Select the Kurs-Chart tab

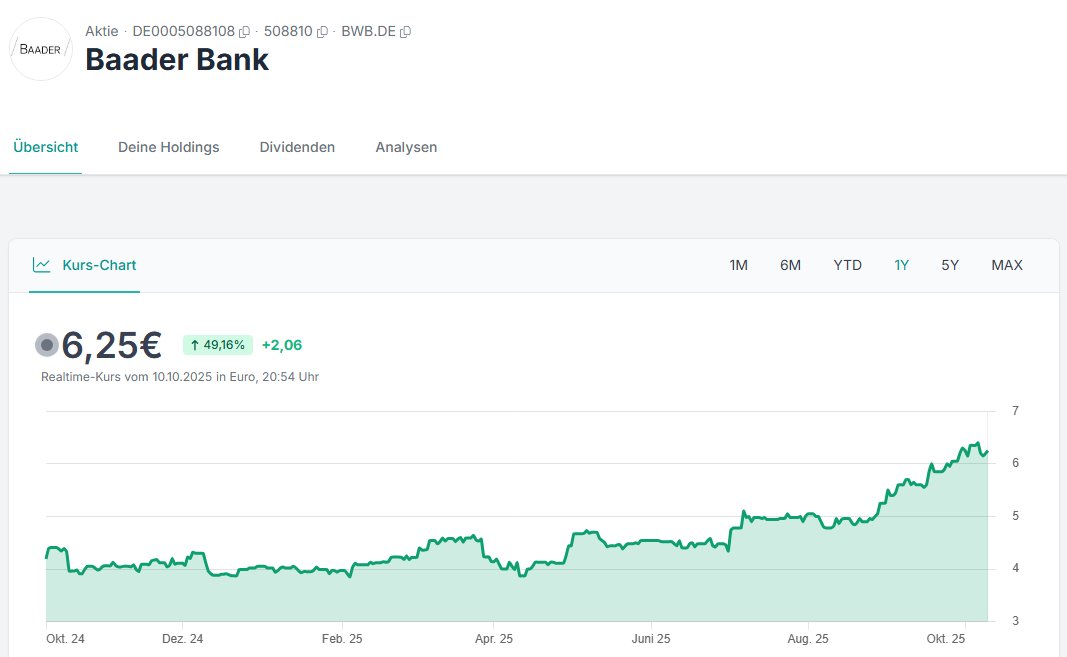[x=84, y=265]
